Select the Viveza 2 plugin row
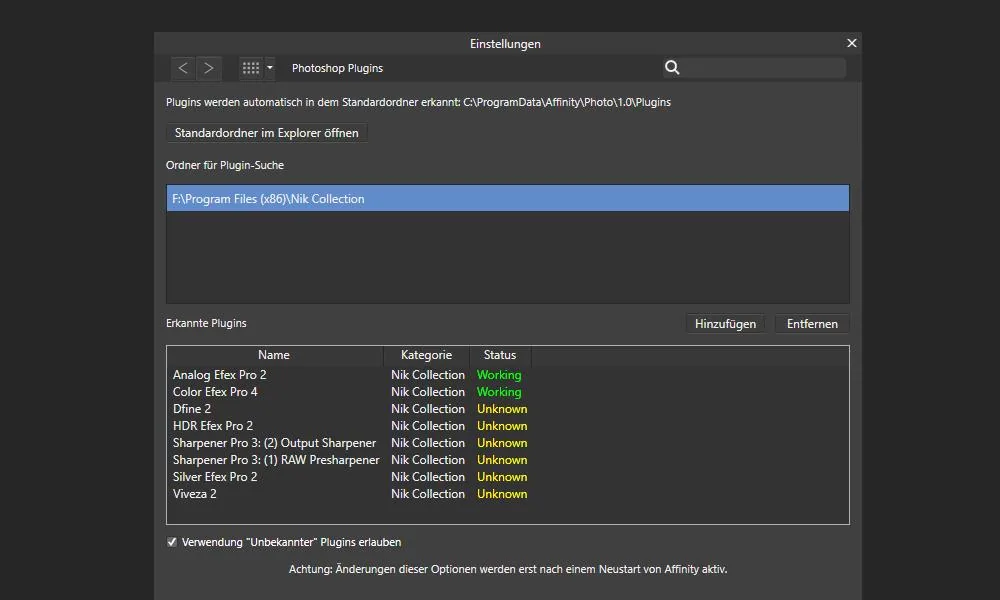Viewport: 1000px width, 600px height. [x=508, y=494]
